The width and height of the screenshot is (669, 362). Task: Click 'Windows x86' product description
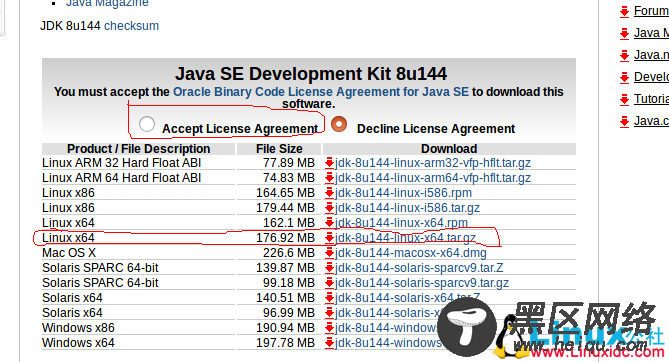(79, 328)
